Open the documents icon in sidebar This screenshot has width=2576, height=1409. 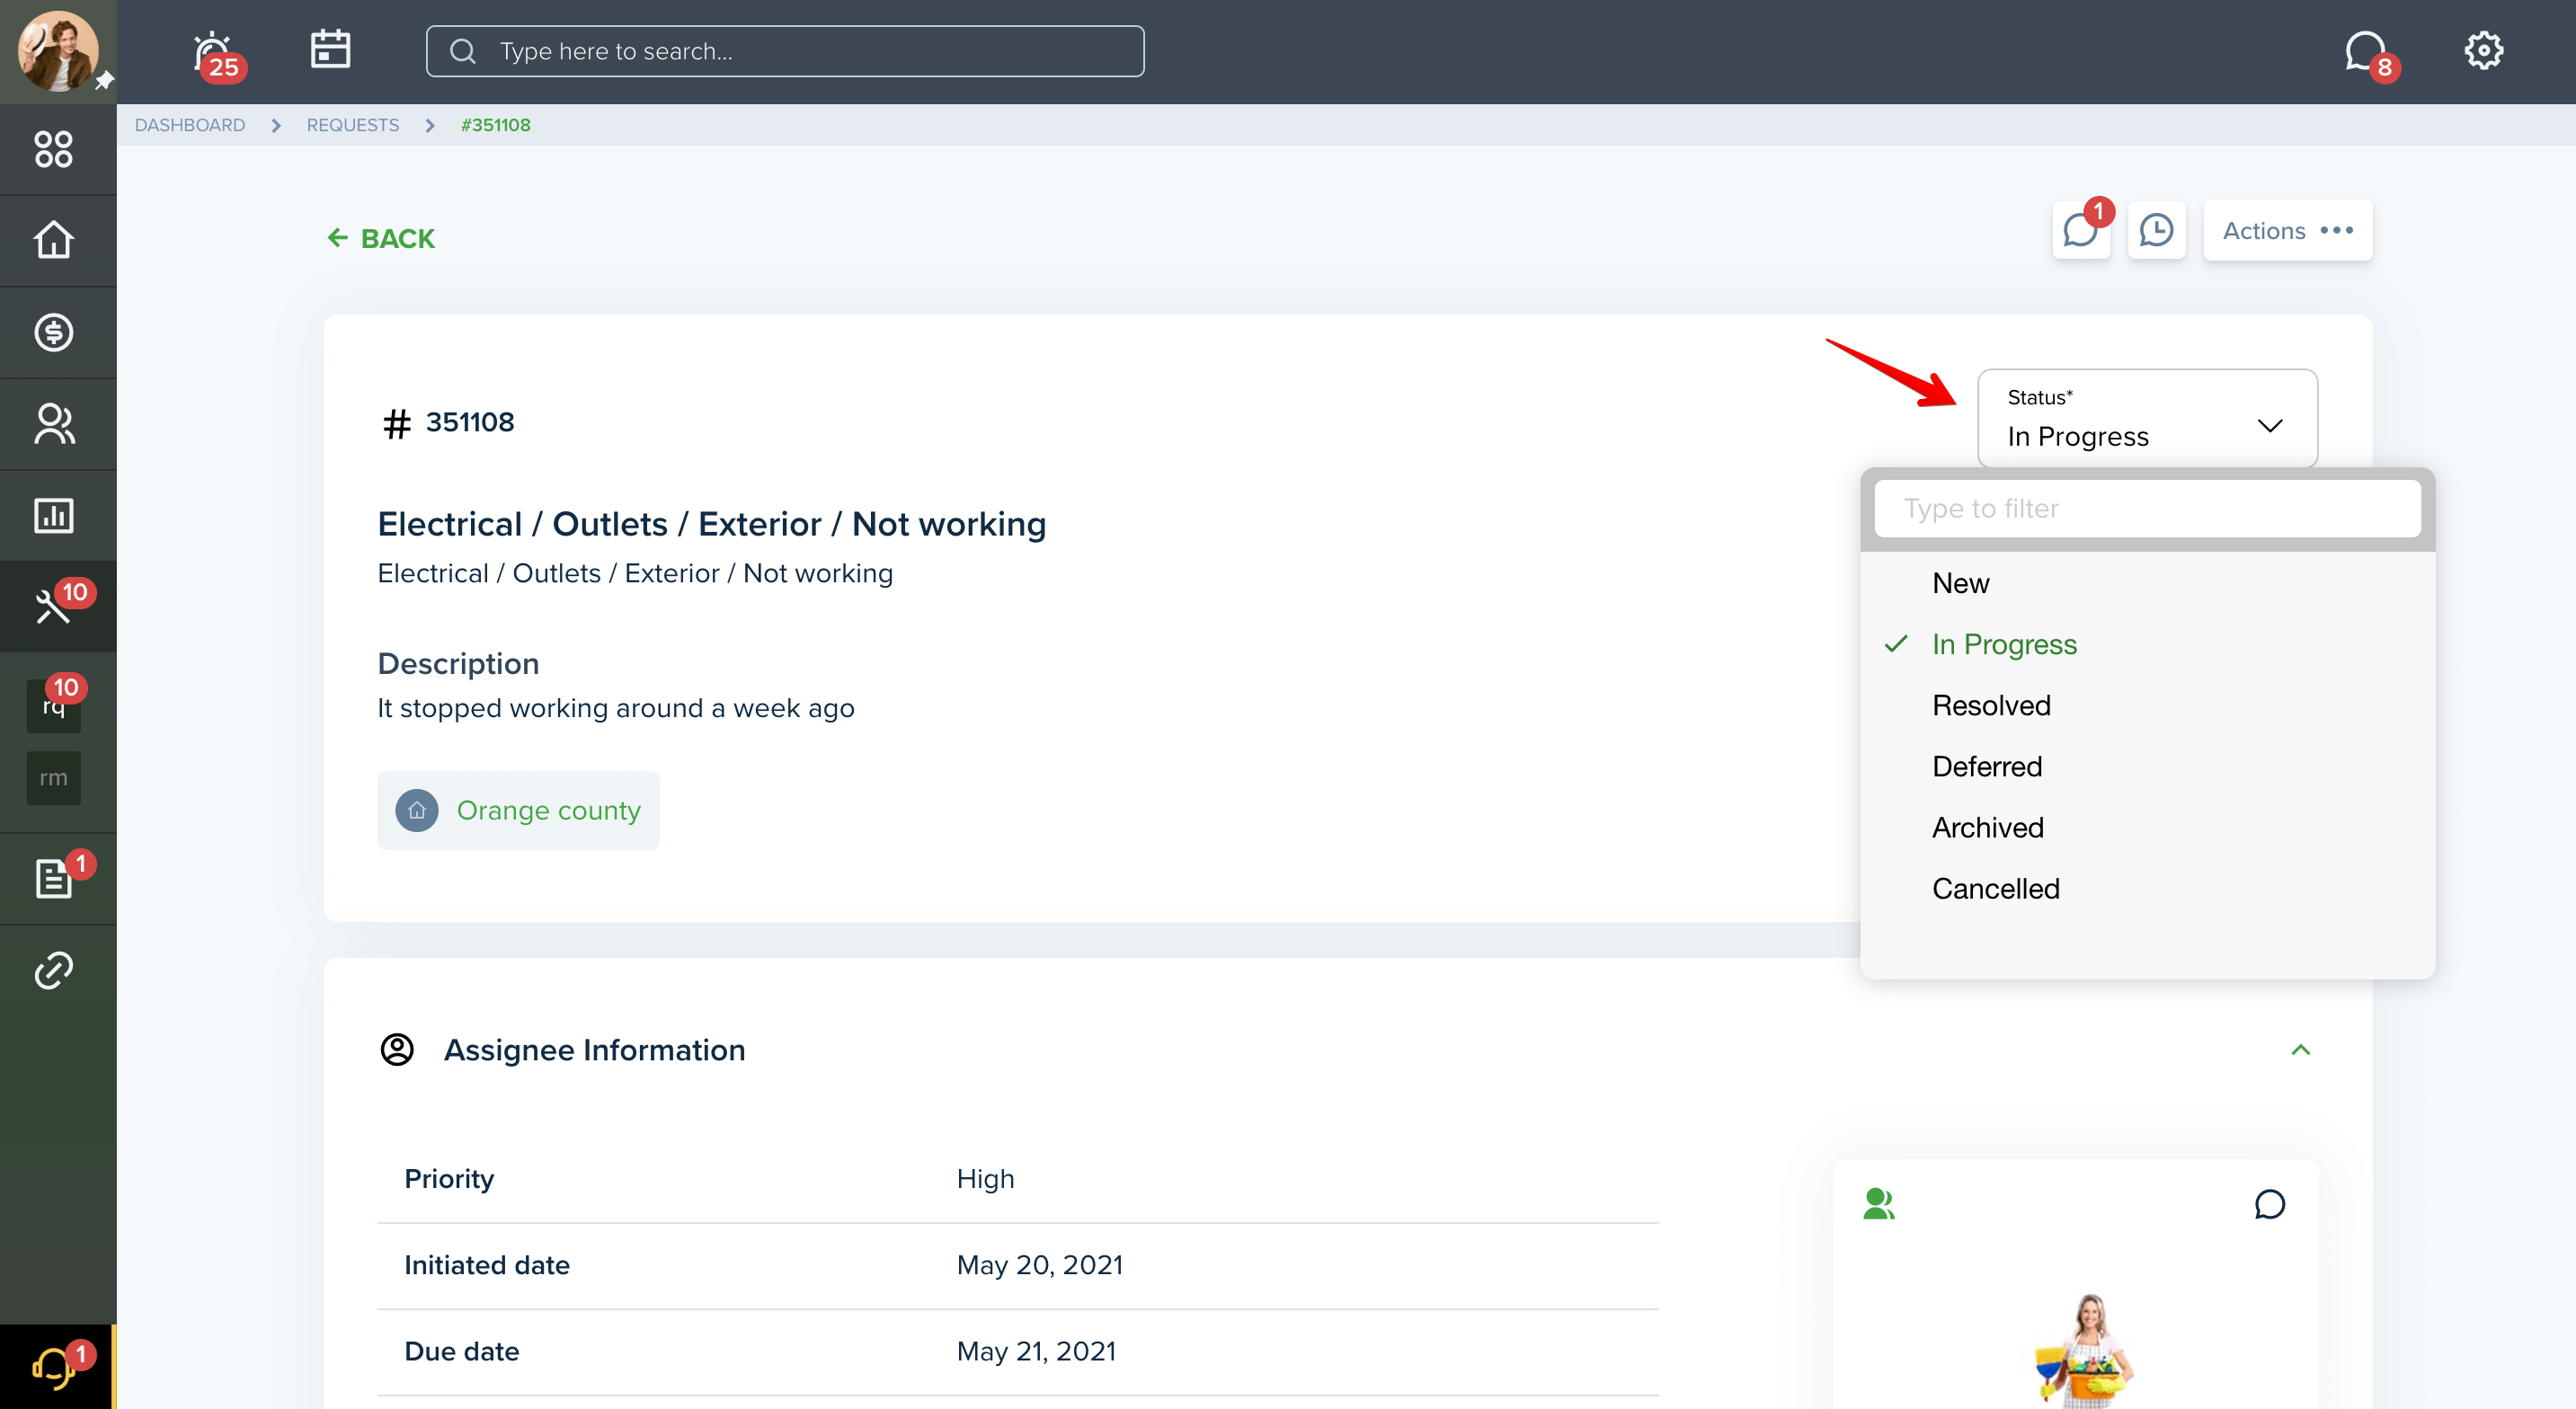click(54, 879)
